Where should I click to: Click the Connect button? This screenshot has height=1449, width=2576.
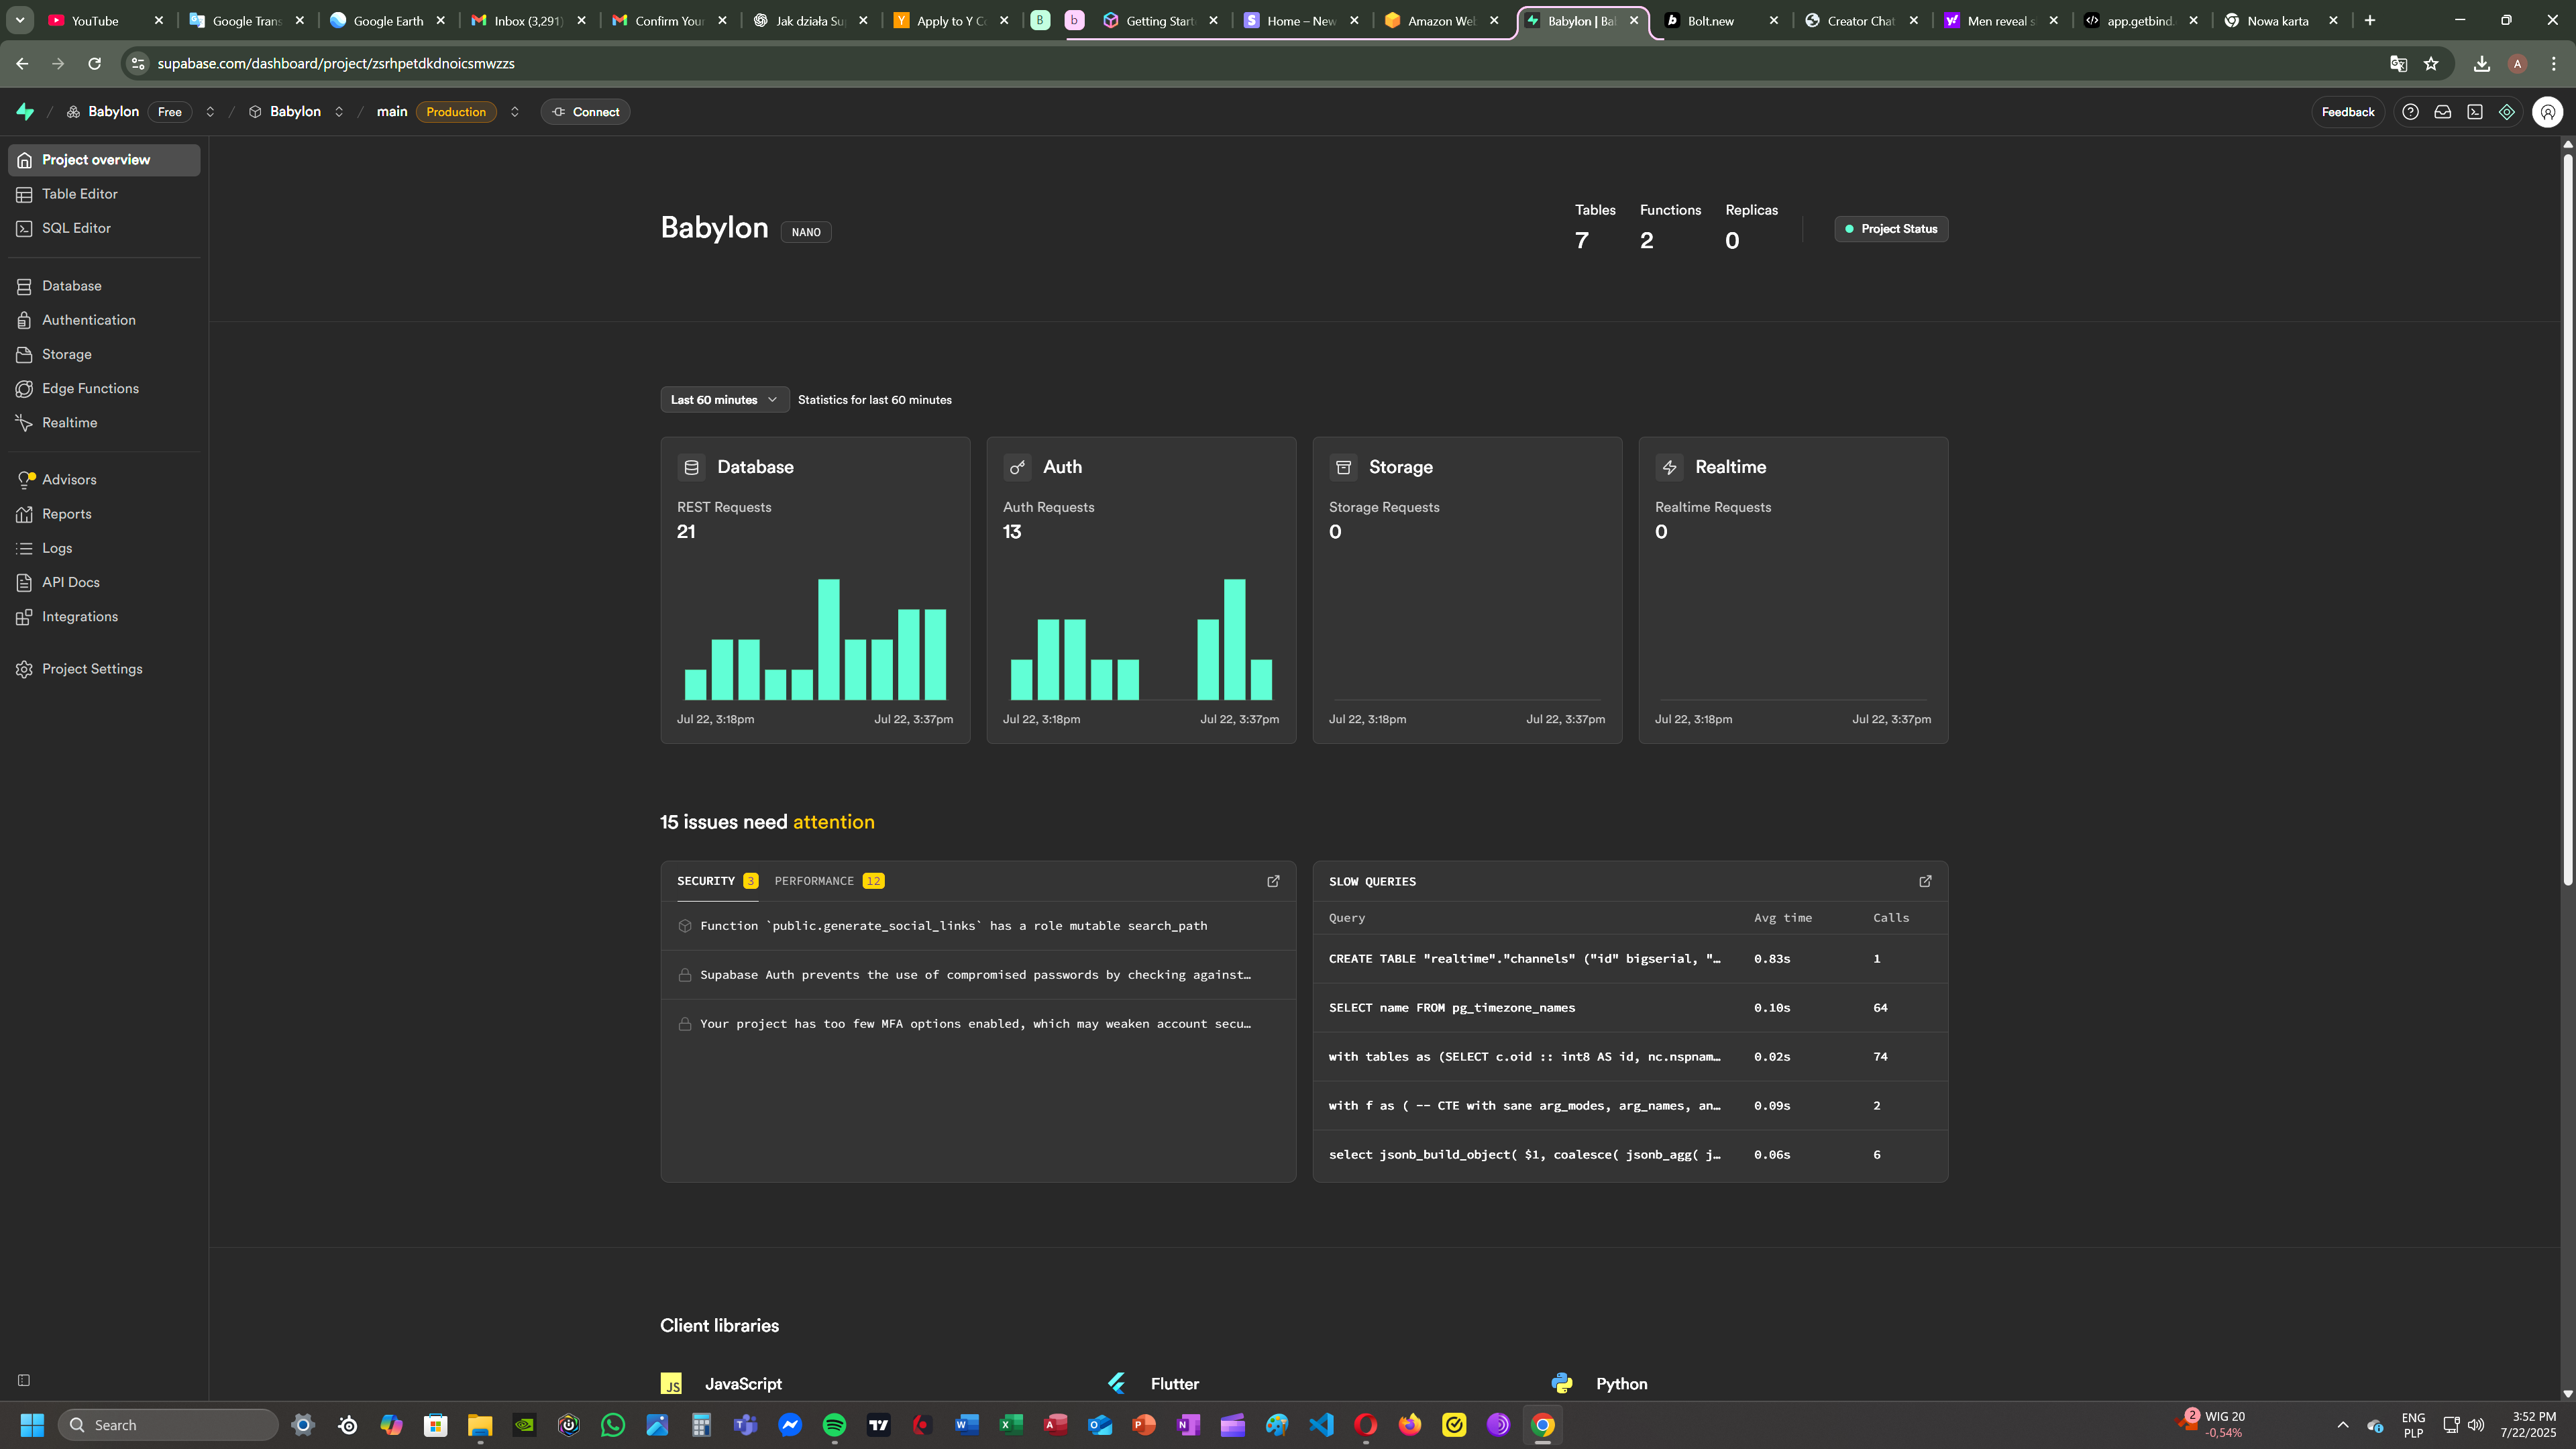pyautogui.click(x=586, y=112)
